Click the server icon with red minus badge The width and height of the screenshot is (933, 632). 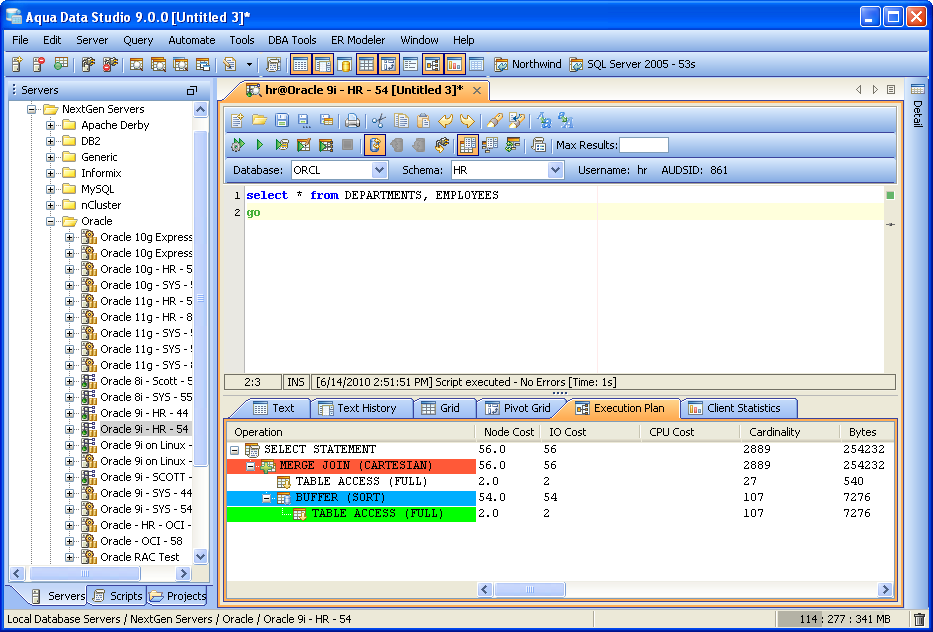coord(39,64)
